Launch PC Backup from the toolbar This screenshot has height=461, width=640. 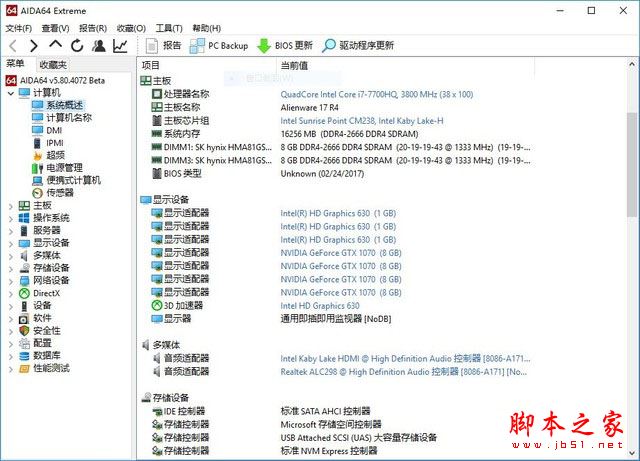pos(219,45)
